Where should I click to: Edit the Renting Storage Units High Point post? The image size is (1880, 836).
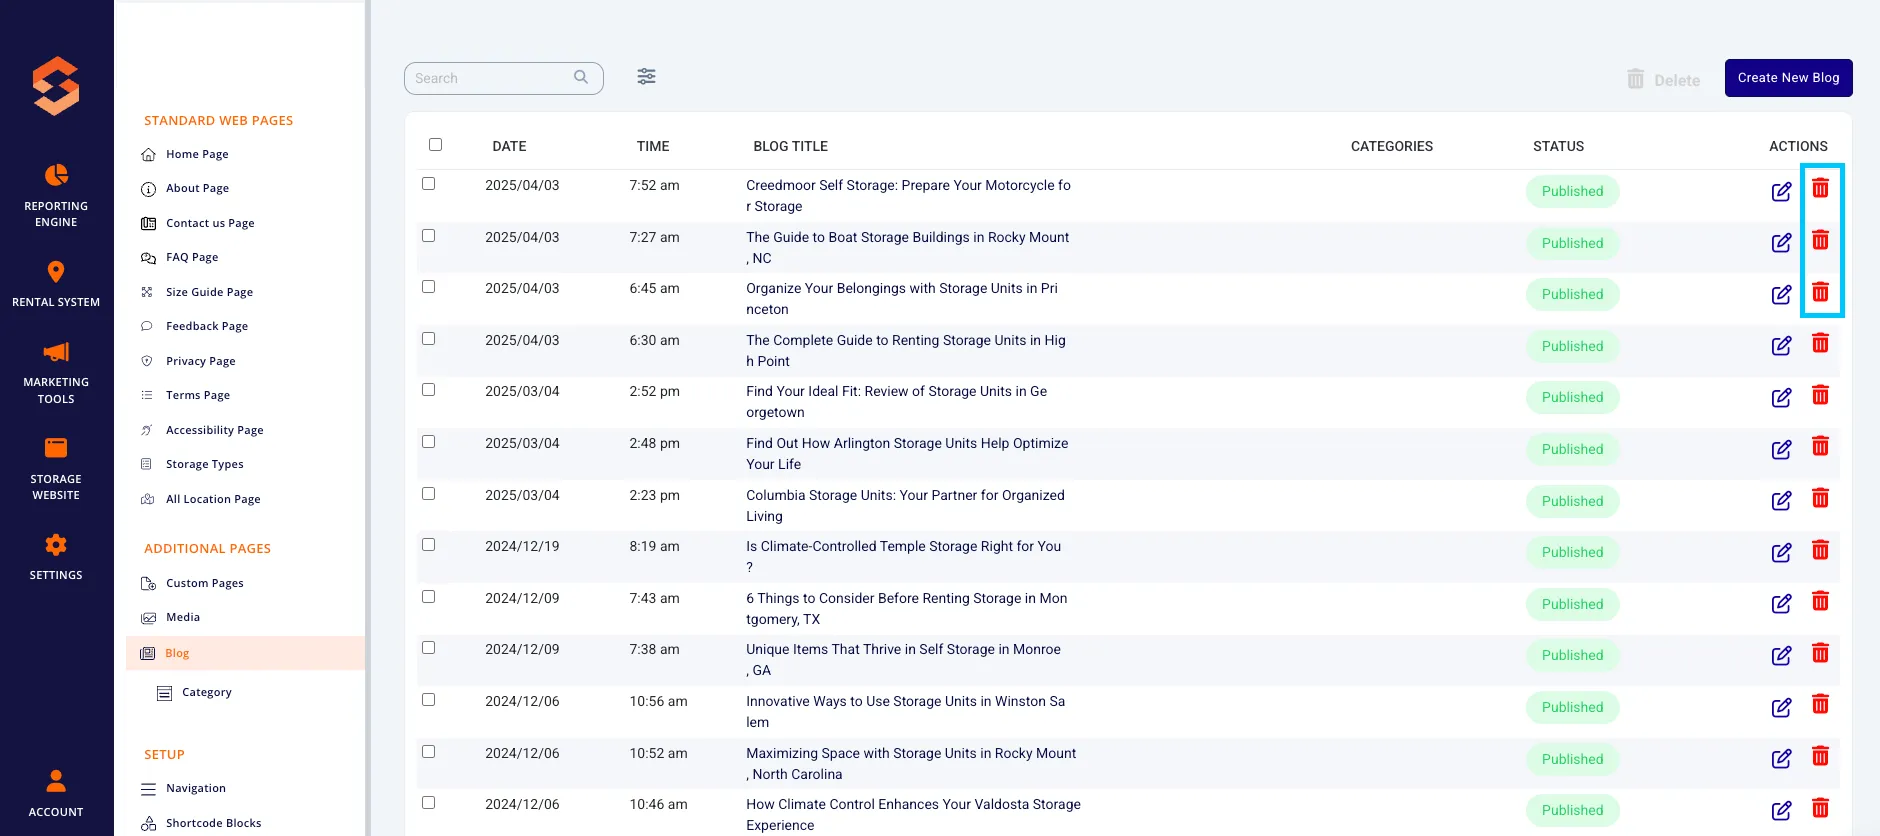pos(1781,346)
